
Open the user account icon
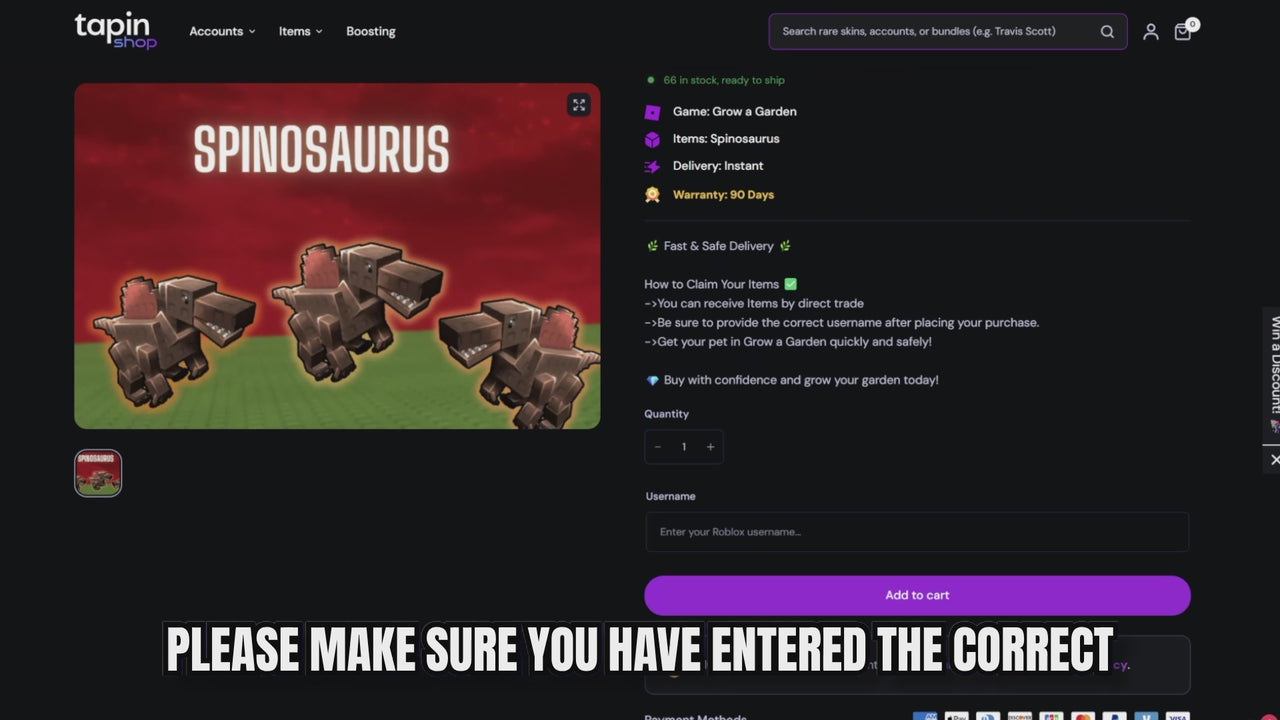pos(1151,32)
